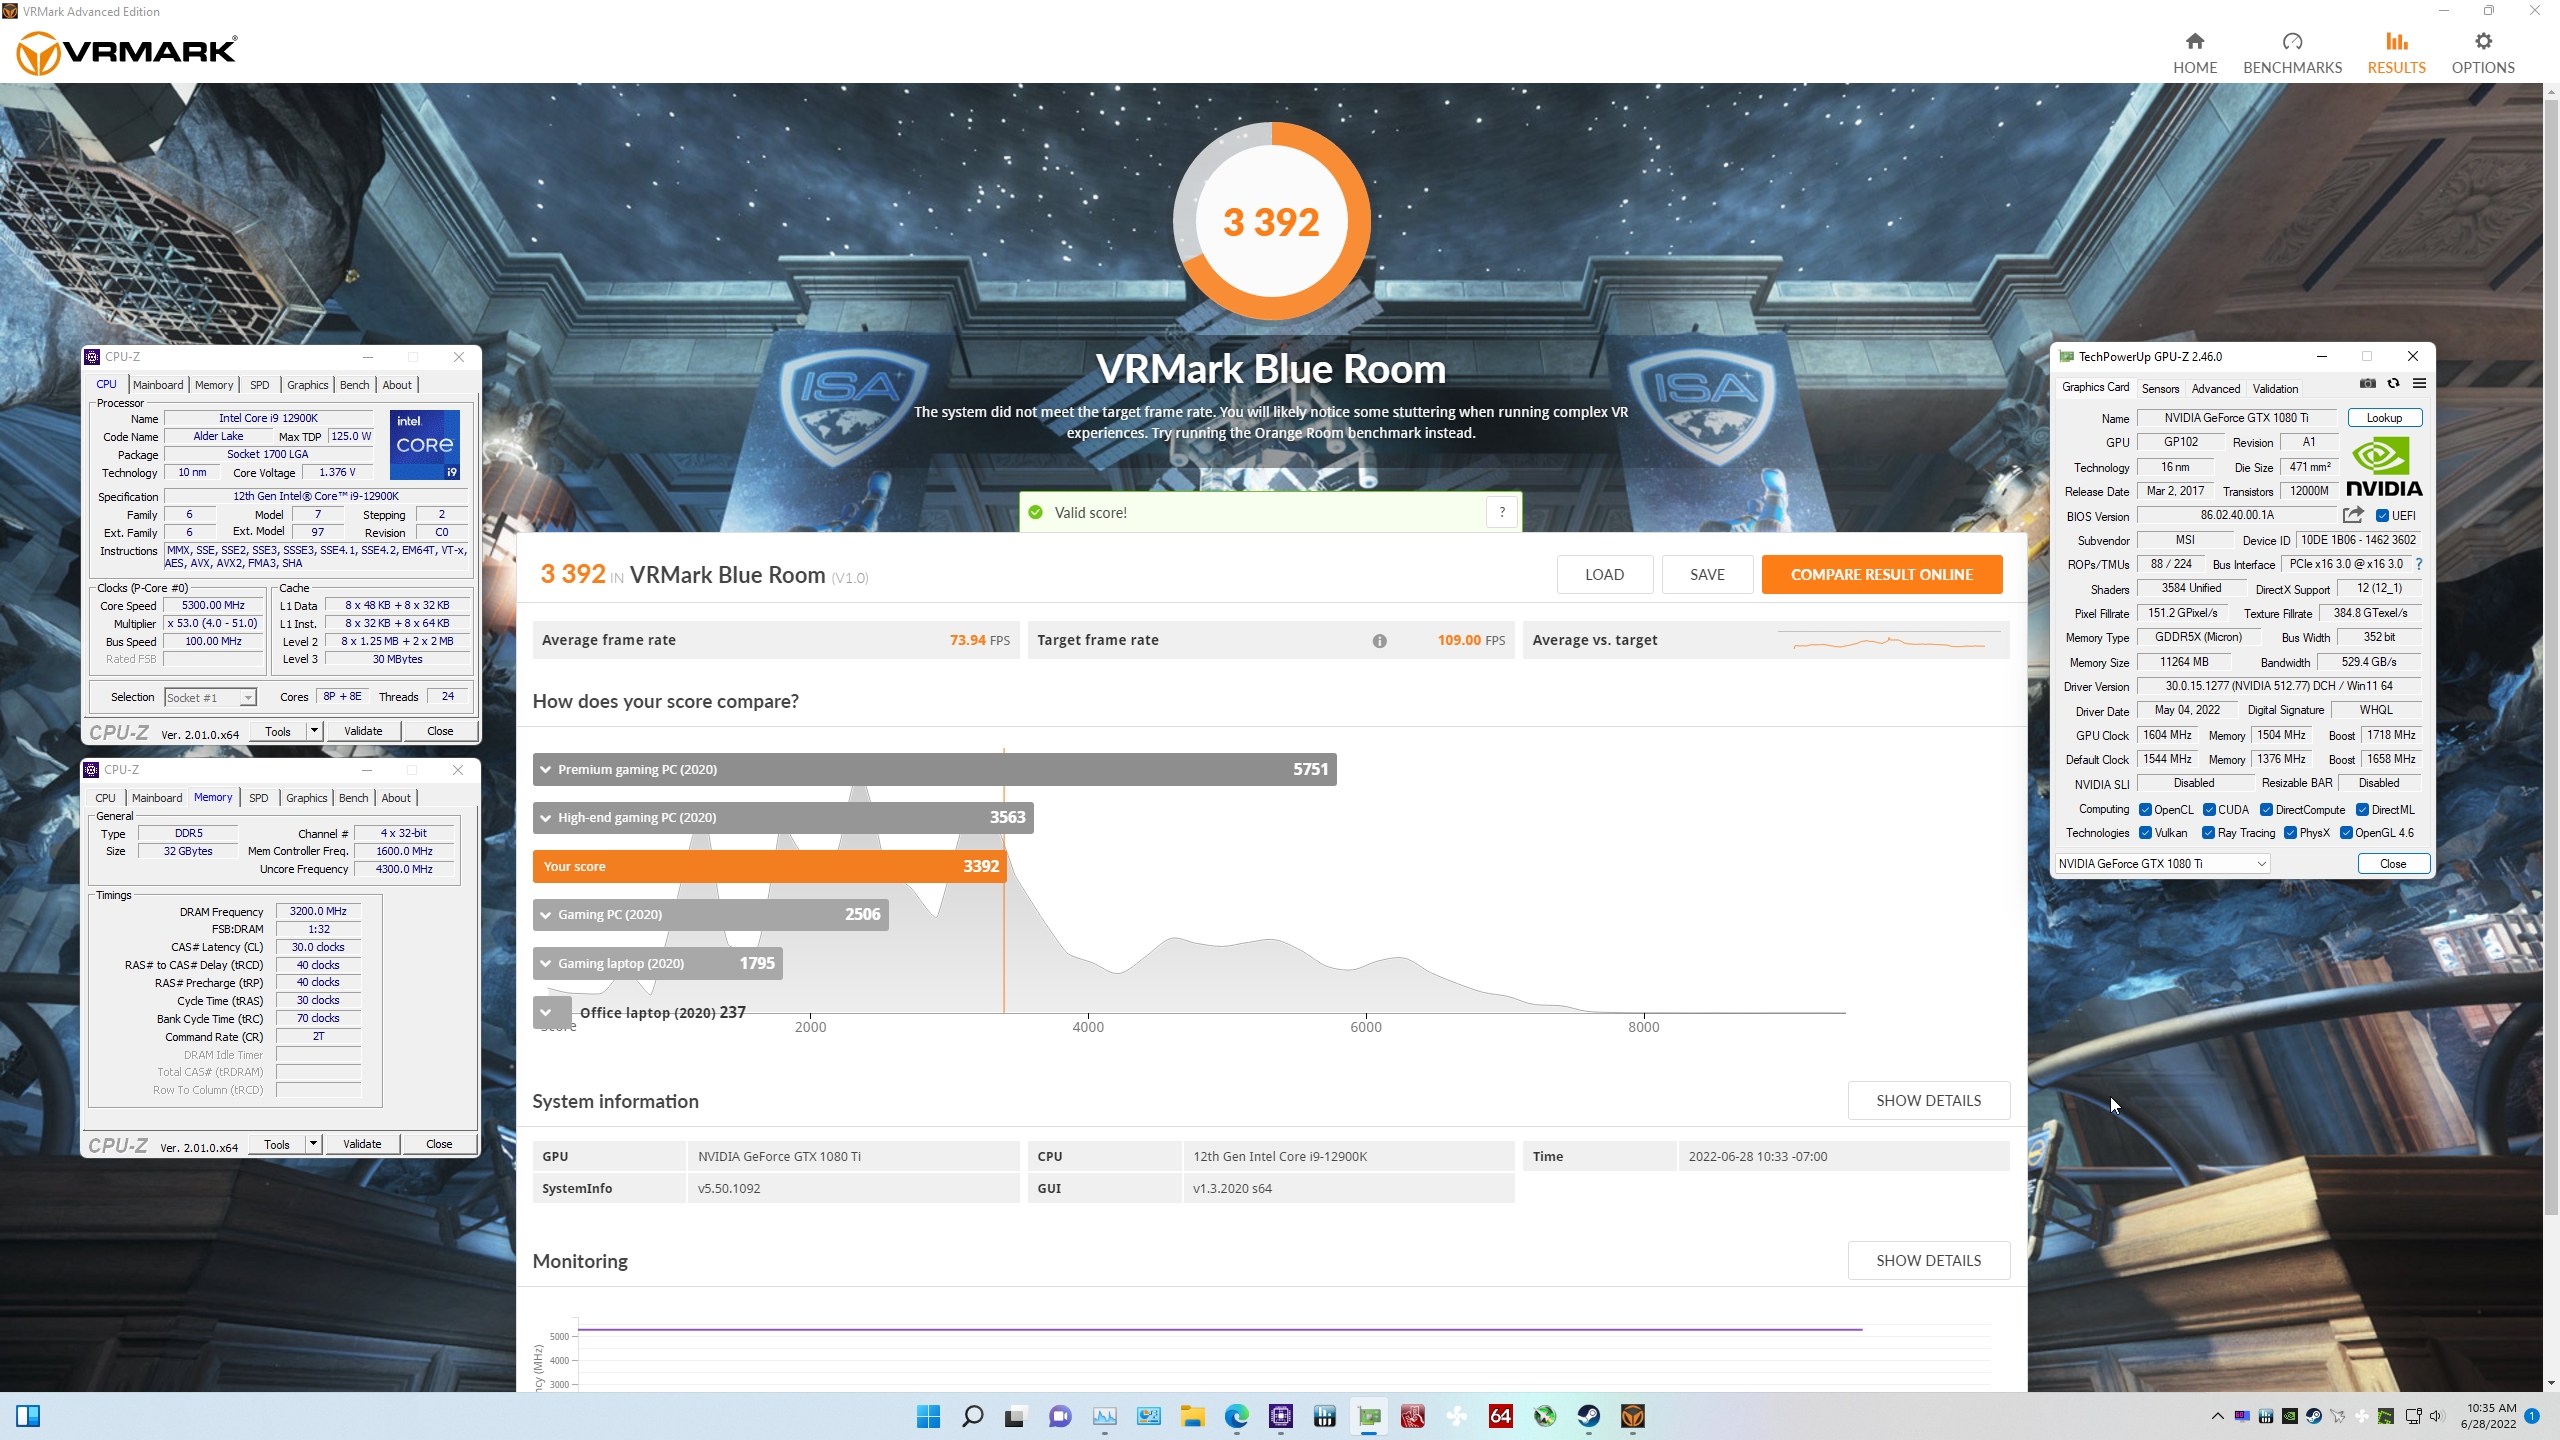This screenshot has width=2560, height=1440.
Task: Take GPU-Z screenshot with camera icon
Action: point(2367,384)
